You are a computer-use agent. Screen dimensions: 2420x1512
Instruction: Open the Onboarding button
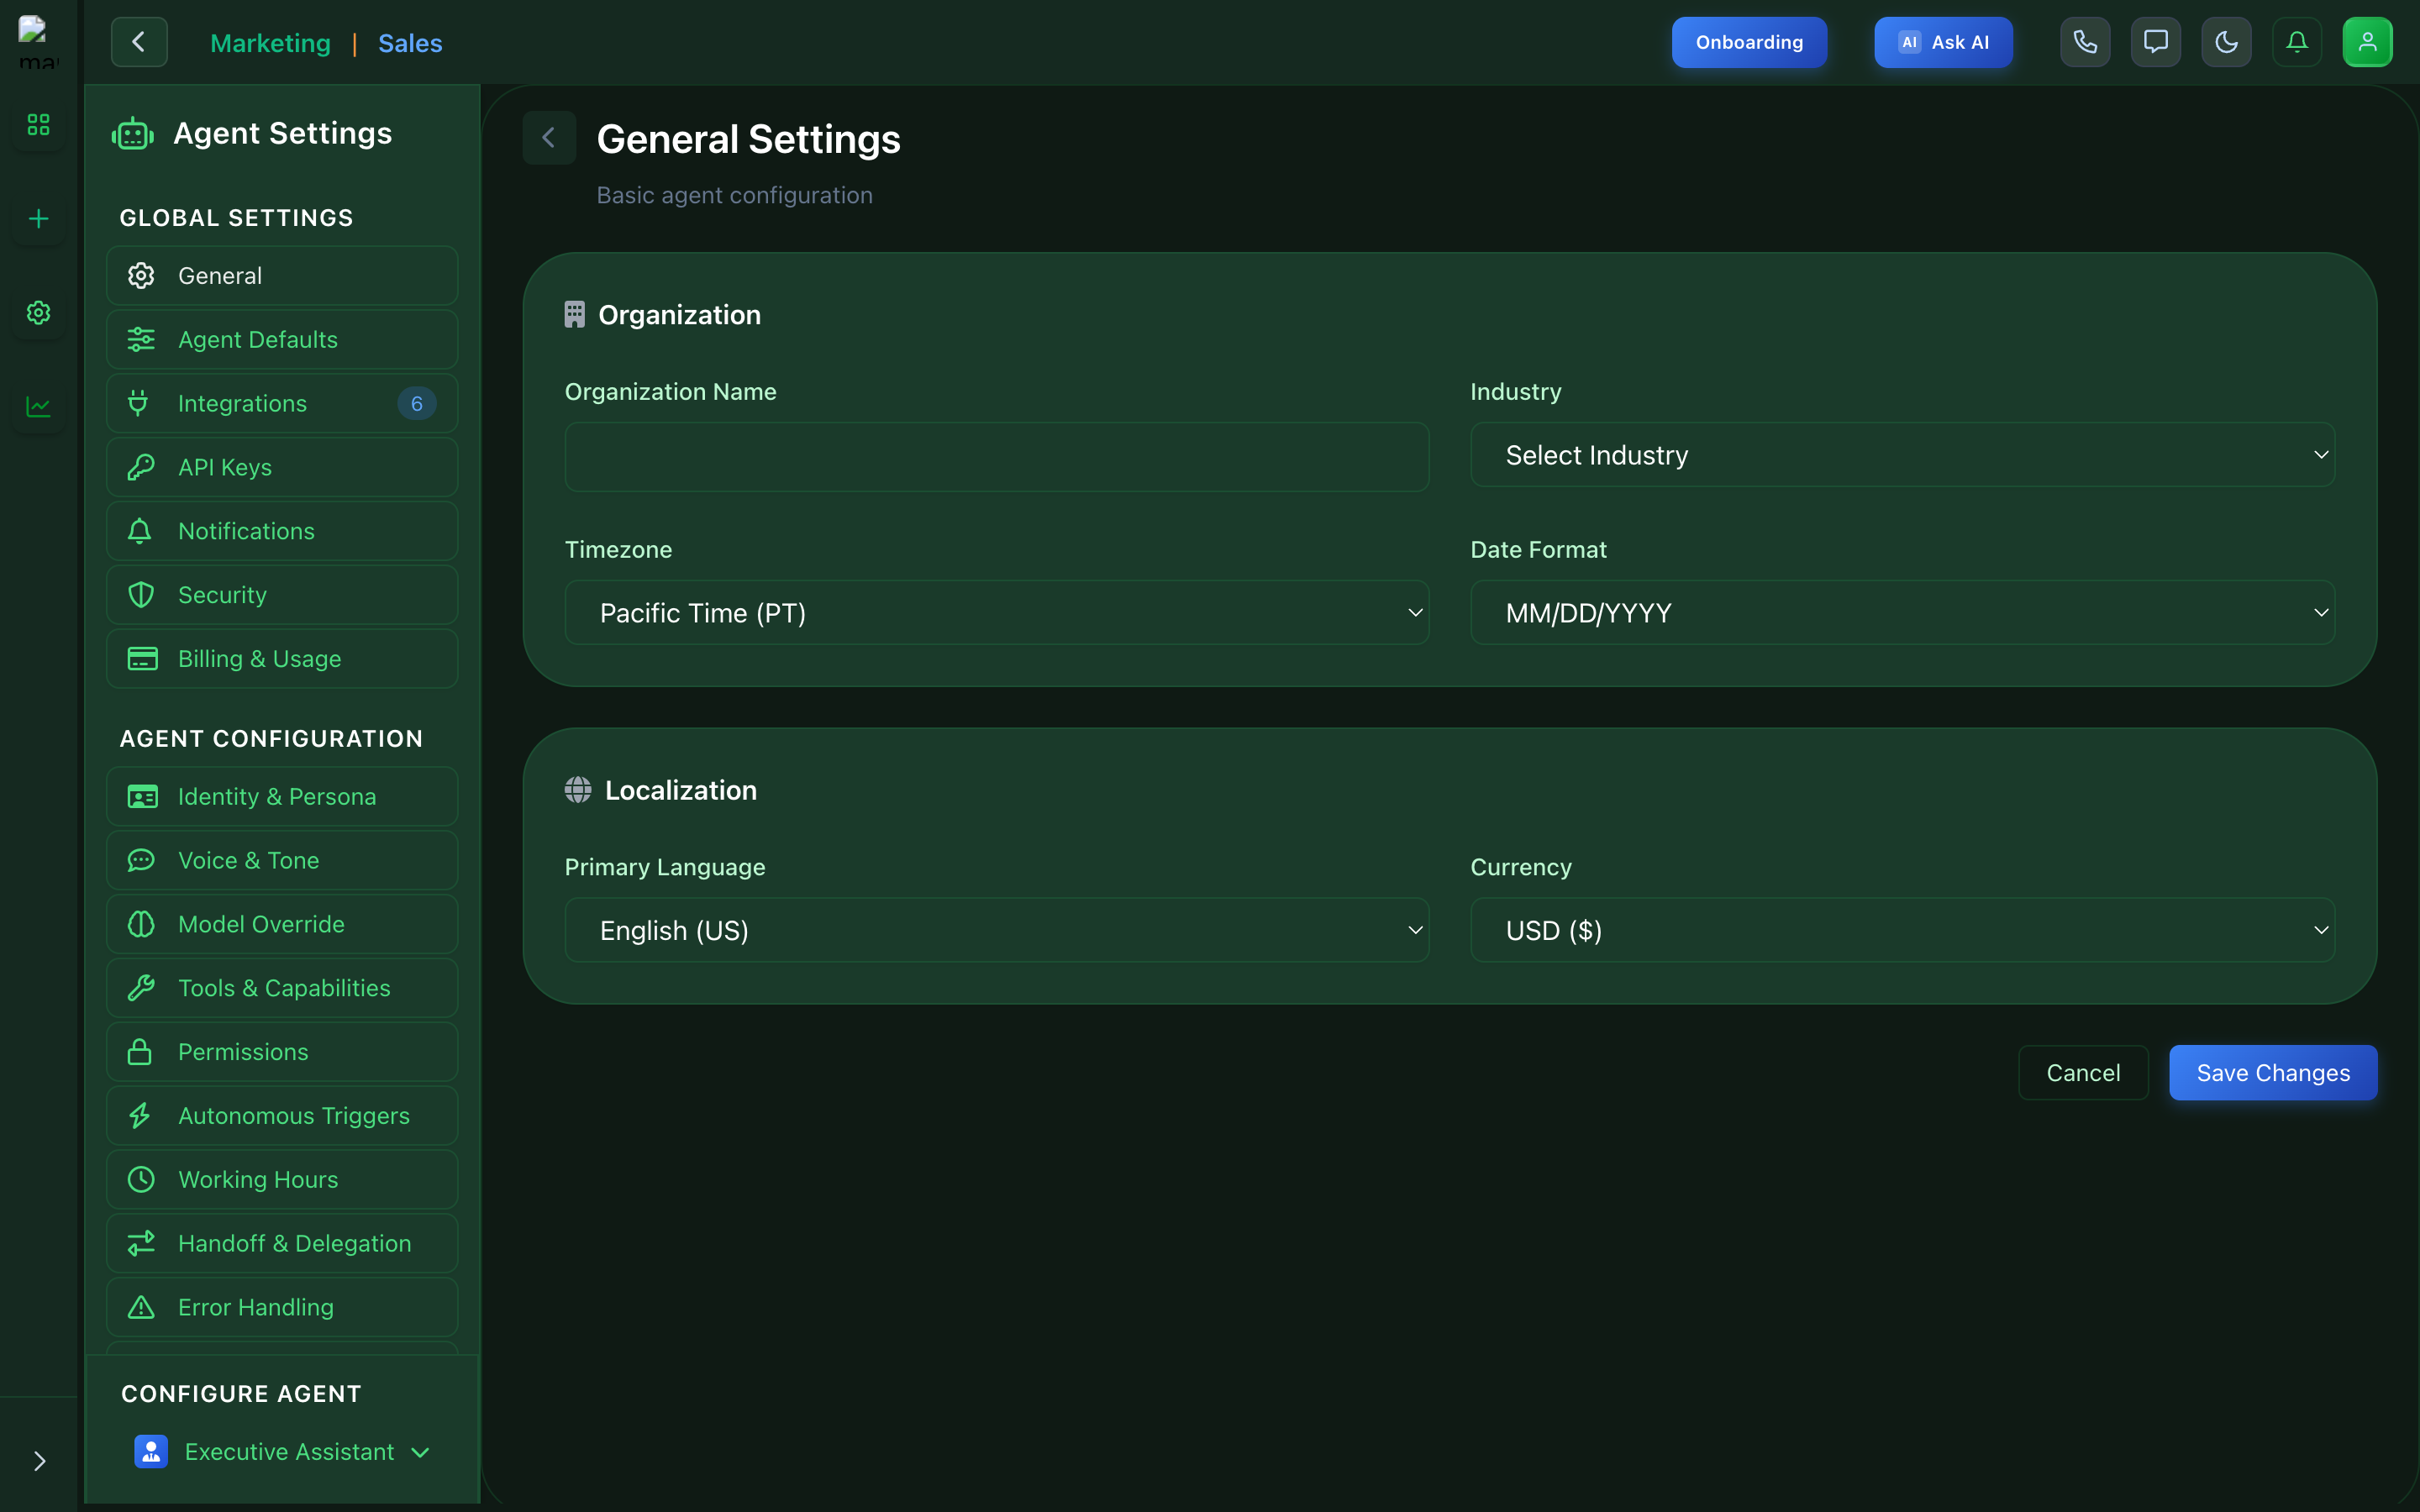[1749, 42]
